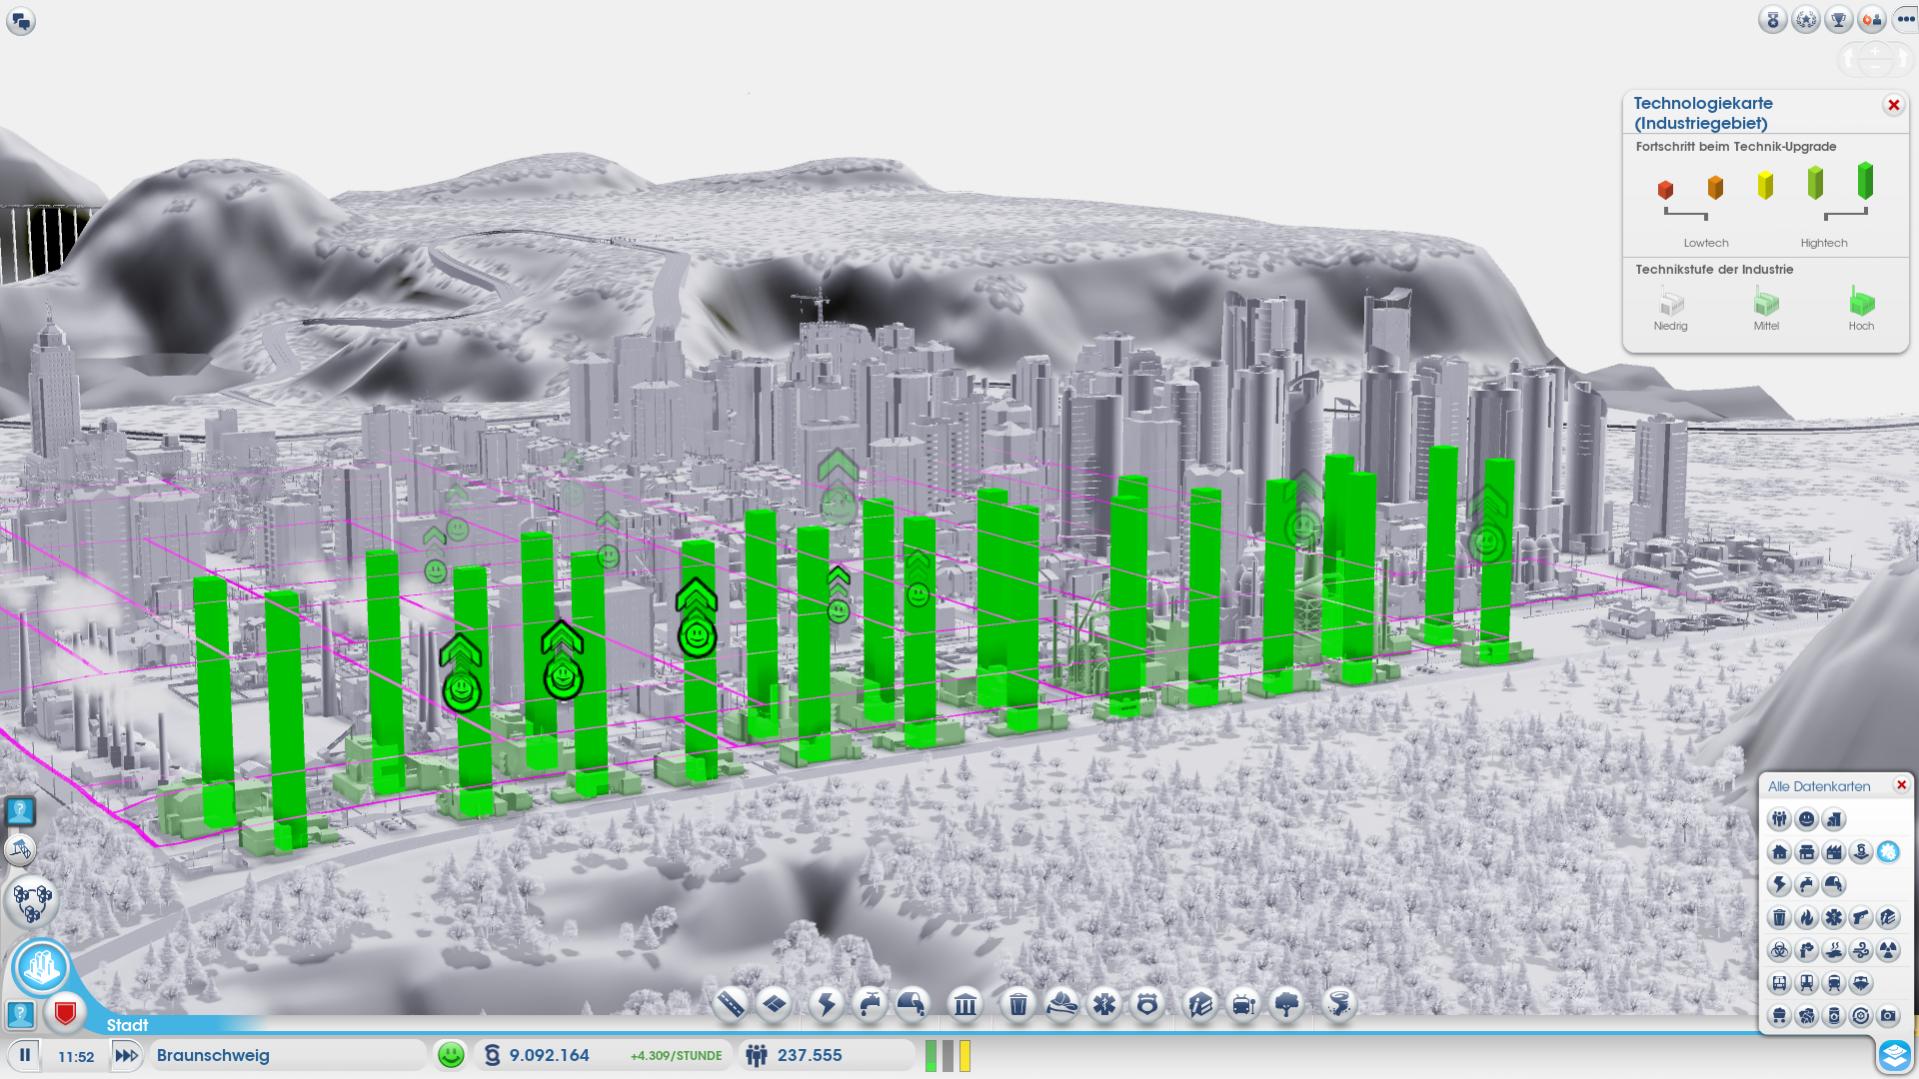Show the Bus transit data map
1919x1079 pixels.
(1779, 984)
